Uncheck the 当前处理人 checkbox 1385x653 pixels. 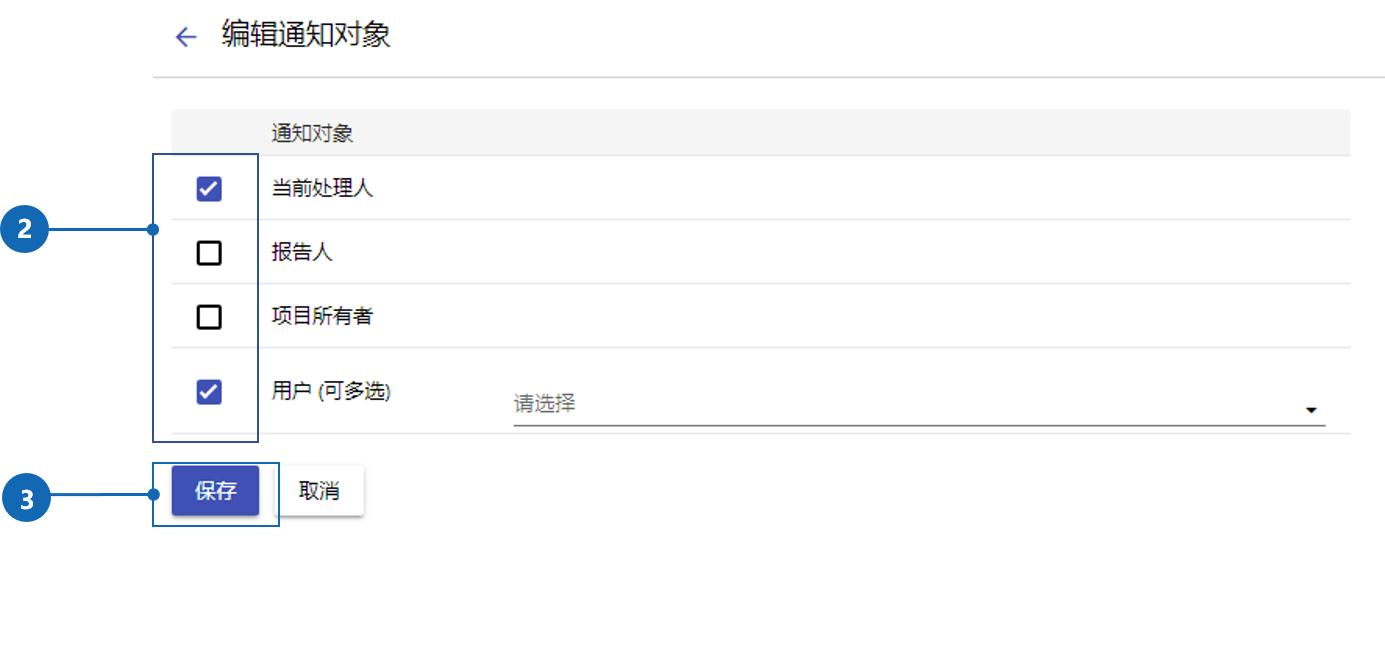(209, 188)
